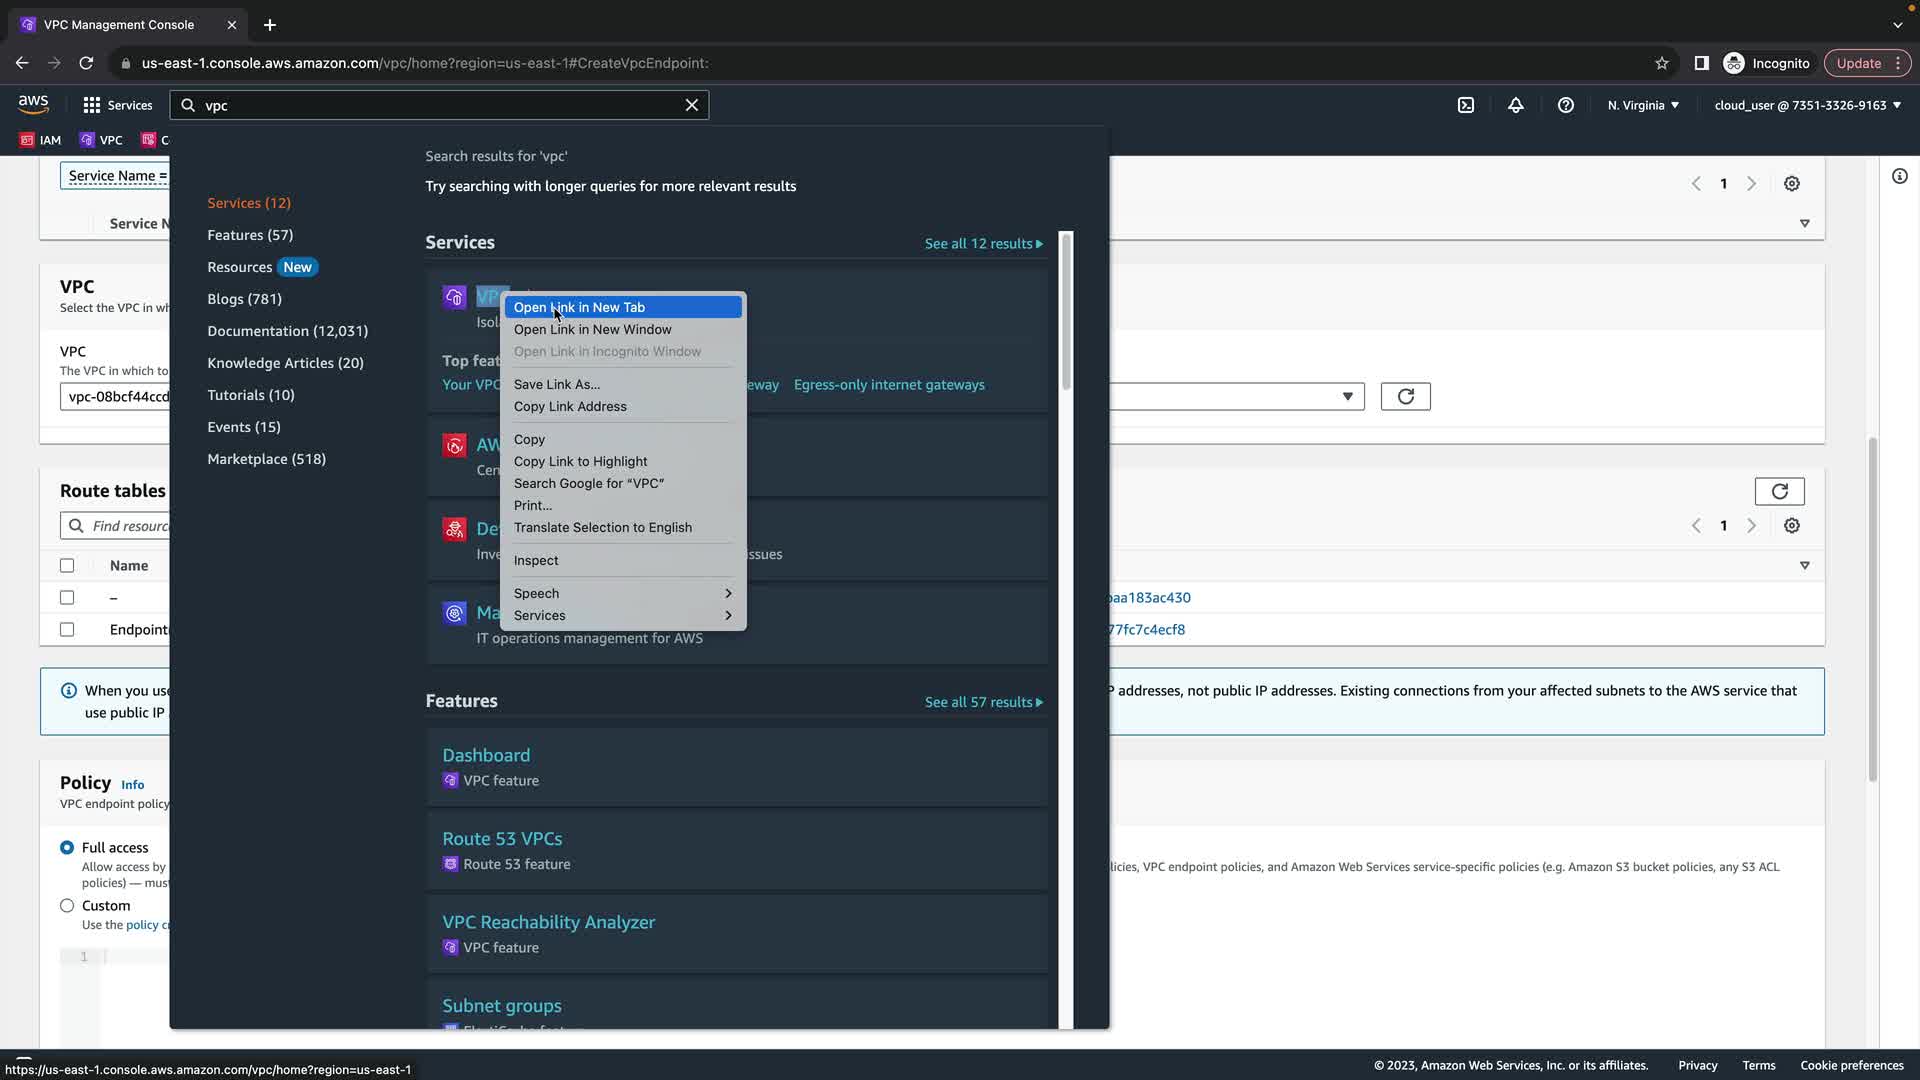Check the Endpoint route table checkbox
Viewport: 1920px width, 1080px height.
pos(67,630)
